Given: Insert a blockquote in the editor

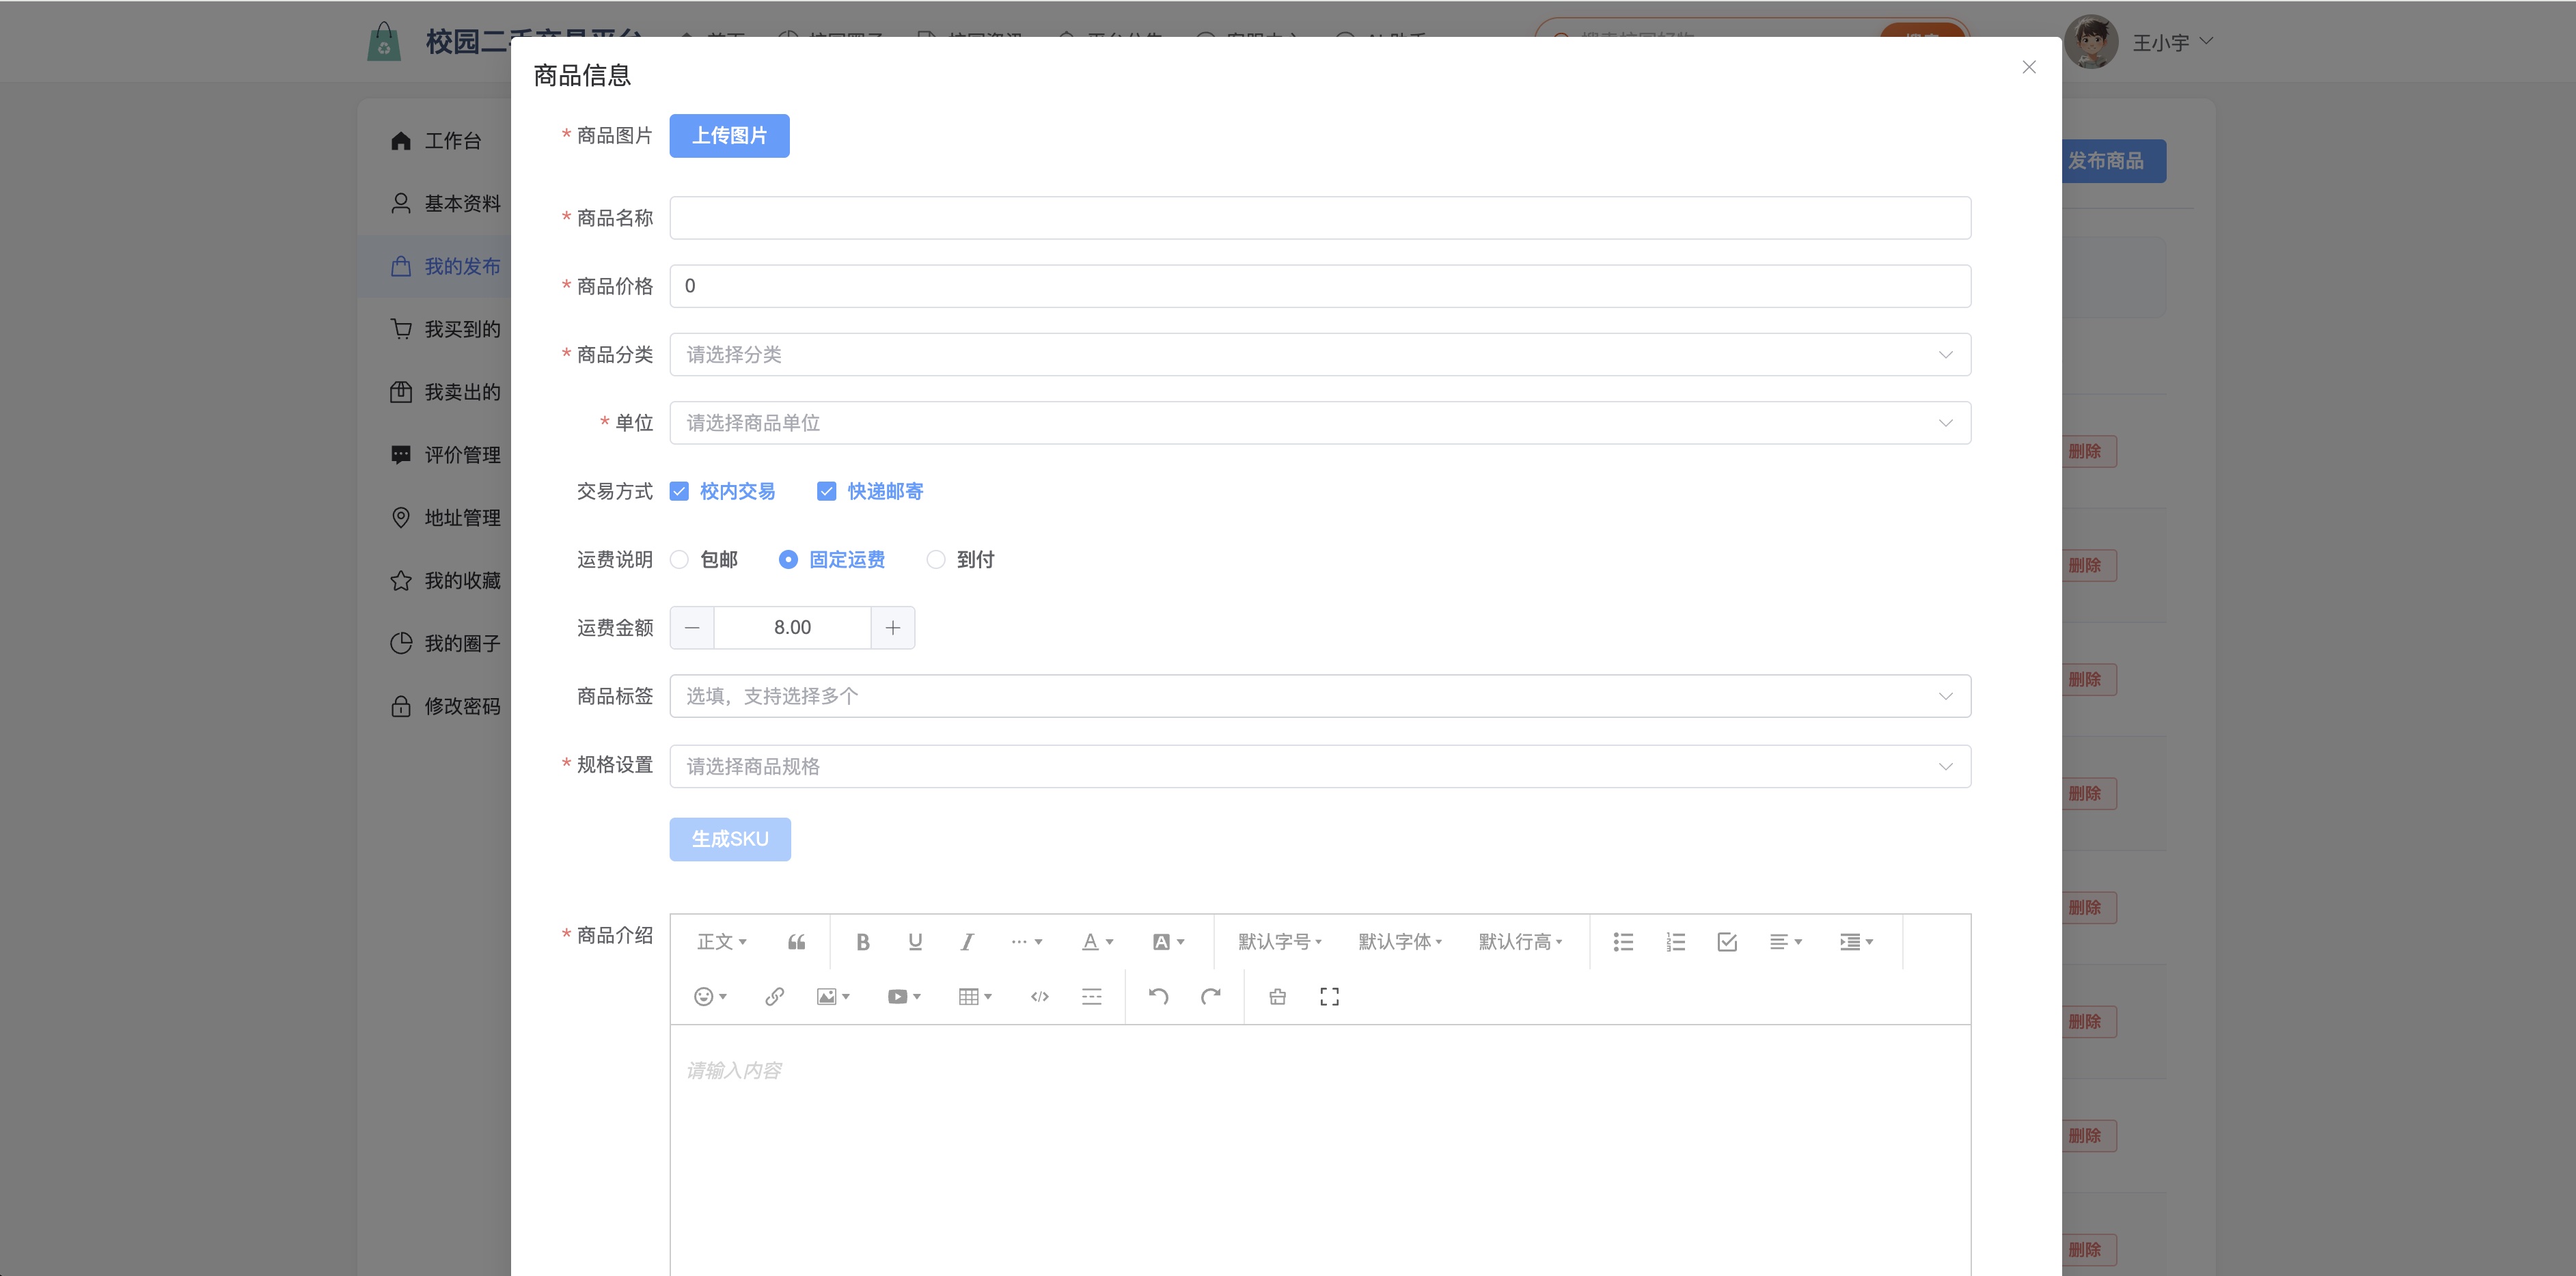Looking at the screenshot, I should pos(796,942).
